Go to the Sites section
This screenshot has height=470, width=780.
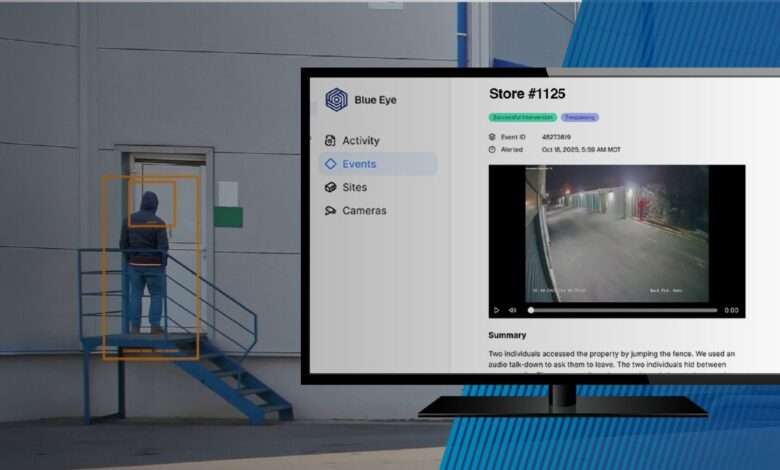point(354,187)
